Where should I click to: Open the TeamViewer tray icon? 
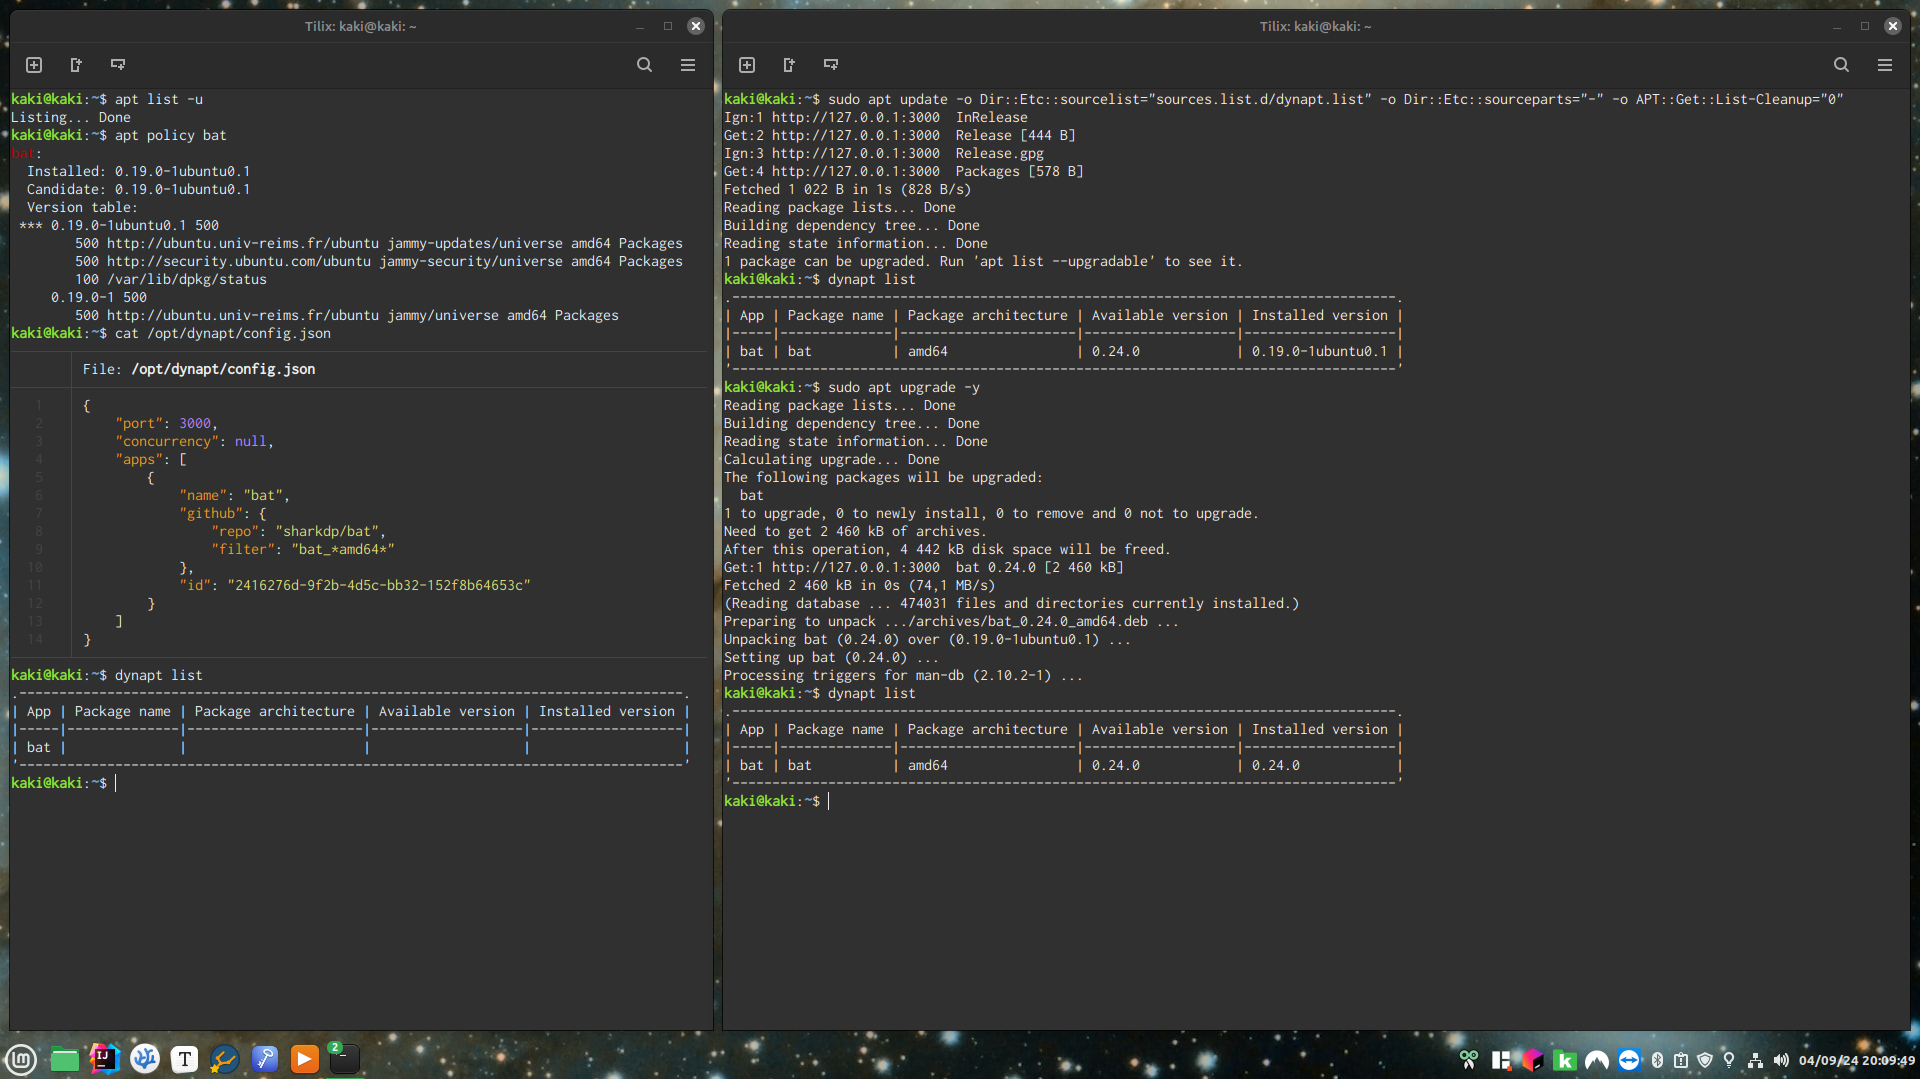(1629, 1060)
